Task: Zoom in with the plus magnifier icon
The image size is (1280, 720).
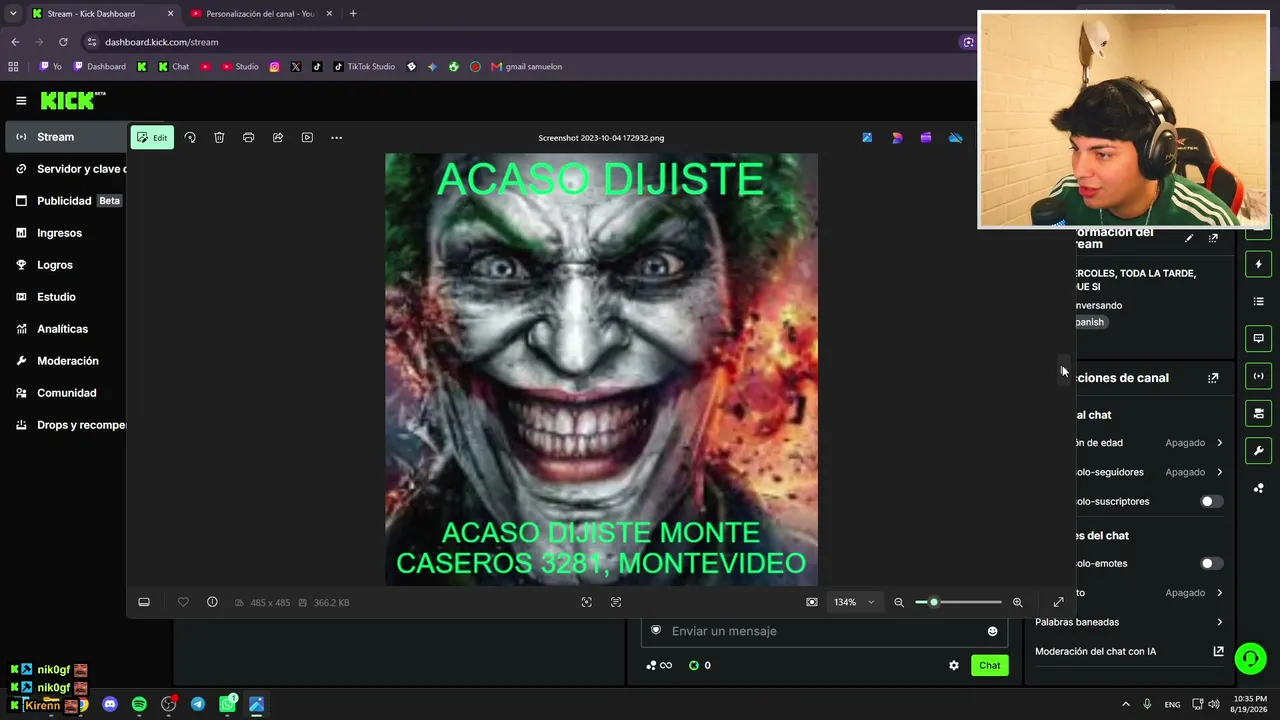Action: click(x=1017, y=602)
